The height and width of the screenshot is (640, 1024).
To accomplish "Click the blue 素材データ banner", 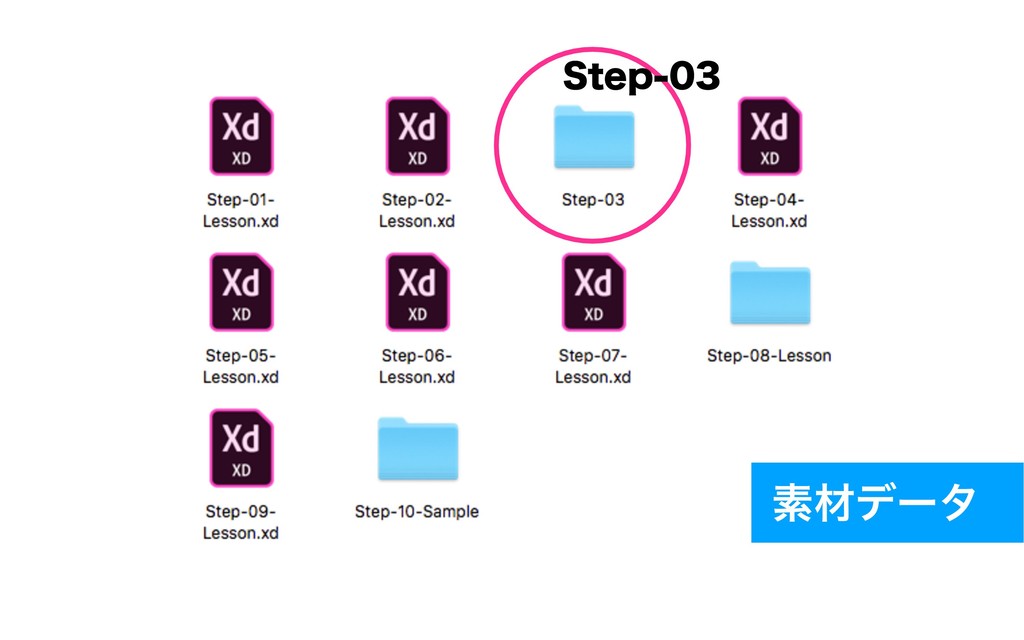I will click(887, 502).
